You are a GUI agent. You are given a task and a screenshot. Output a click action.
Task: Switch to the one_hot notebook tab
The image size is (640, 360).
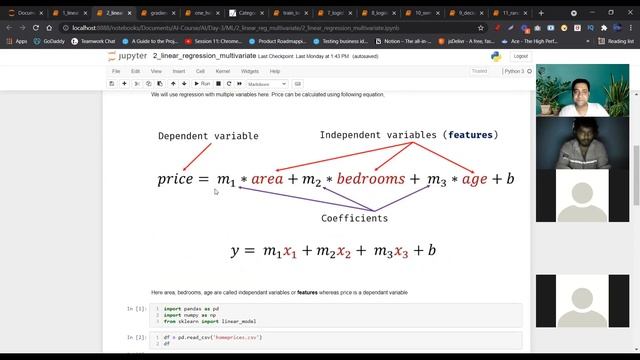[x=202, y=13]
